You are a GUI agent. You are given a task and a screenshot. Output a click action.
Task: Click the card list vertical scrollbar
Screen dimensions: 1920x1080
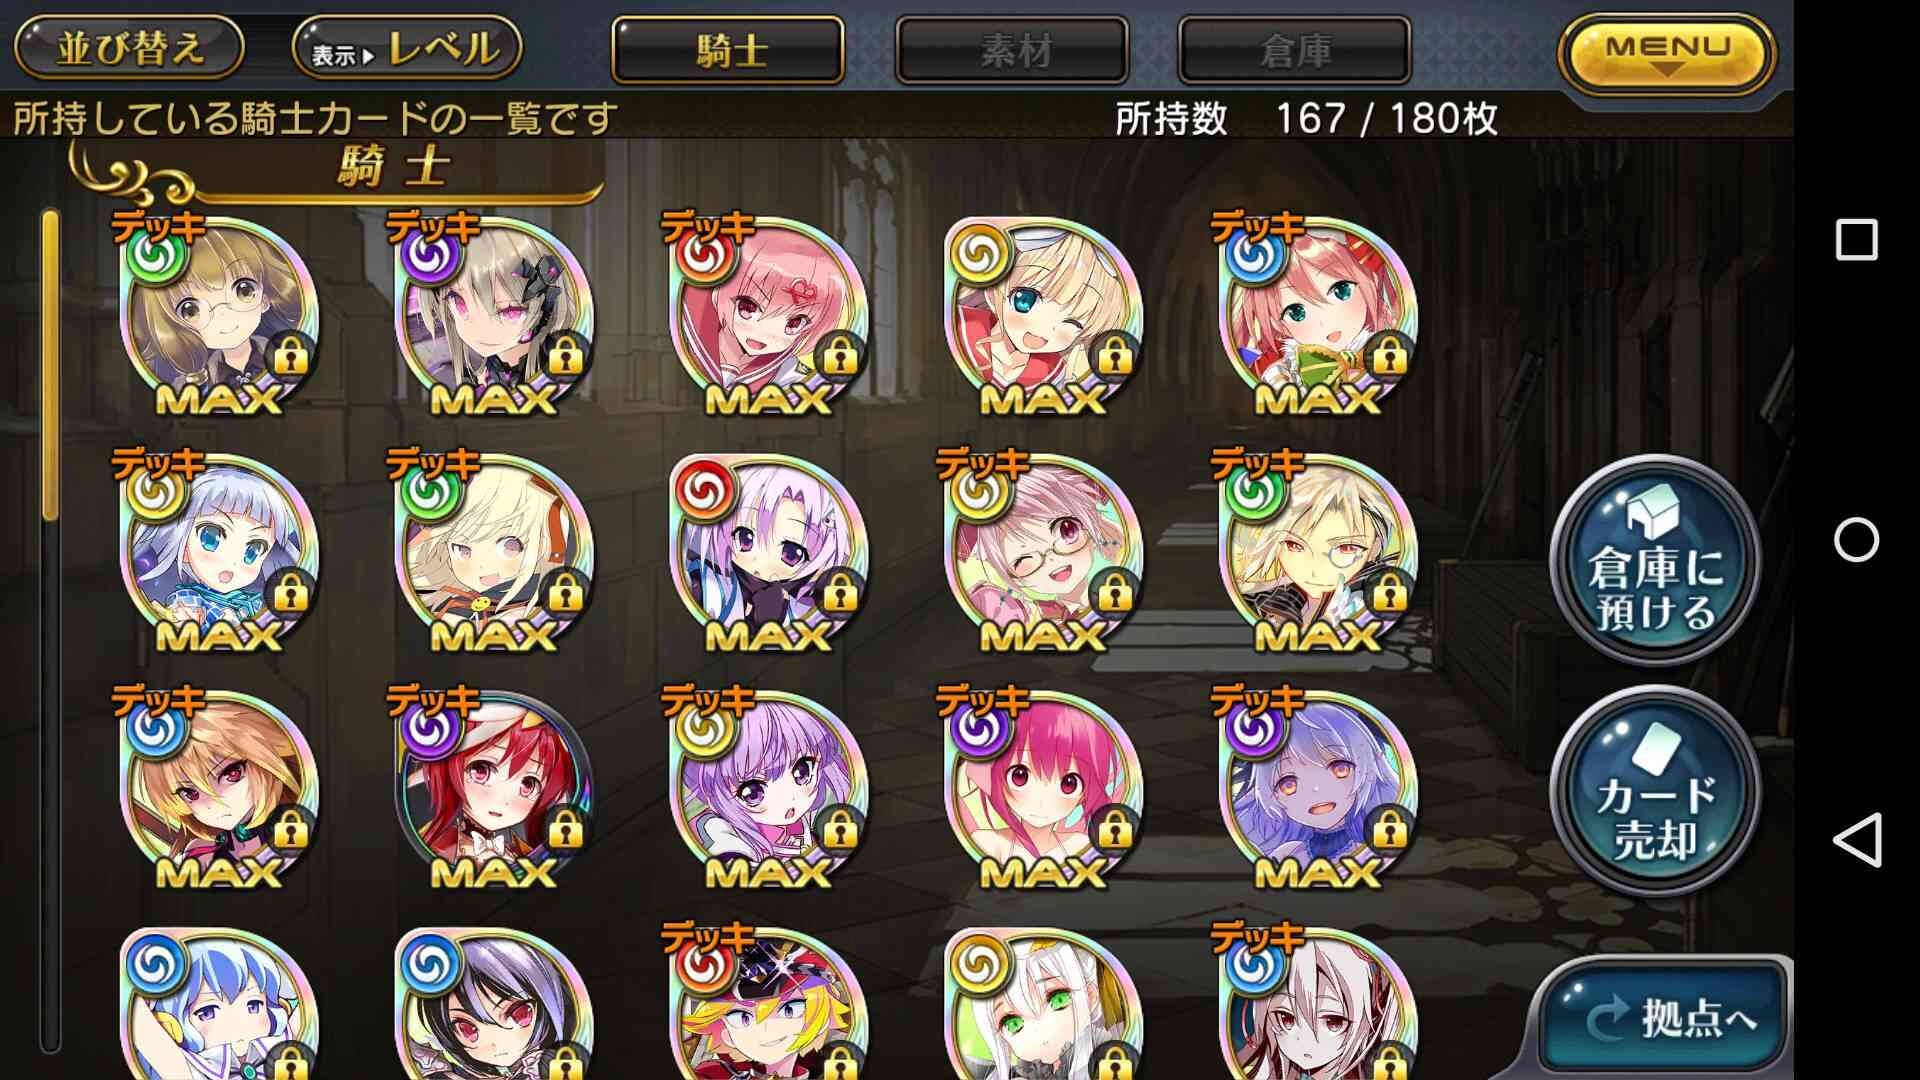click(50, 630)
